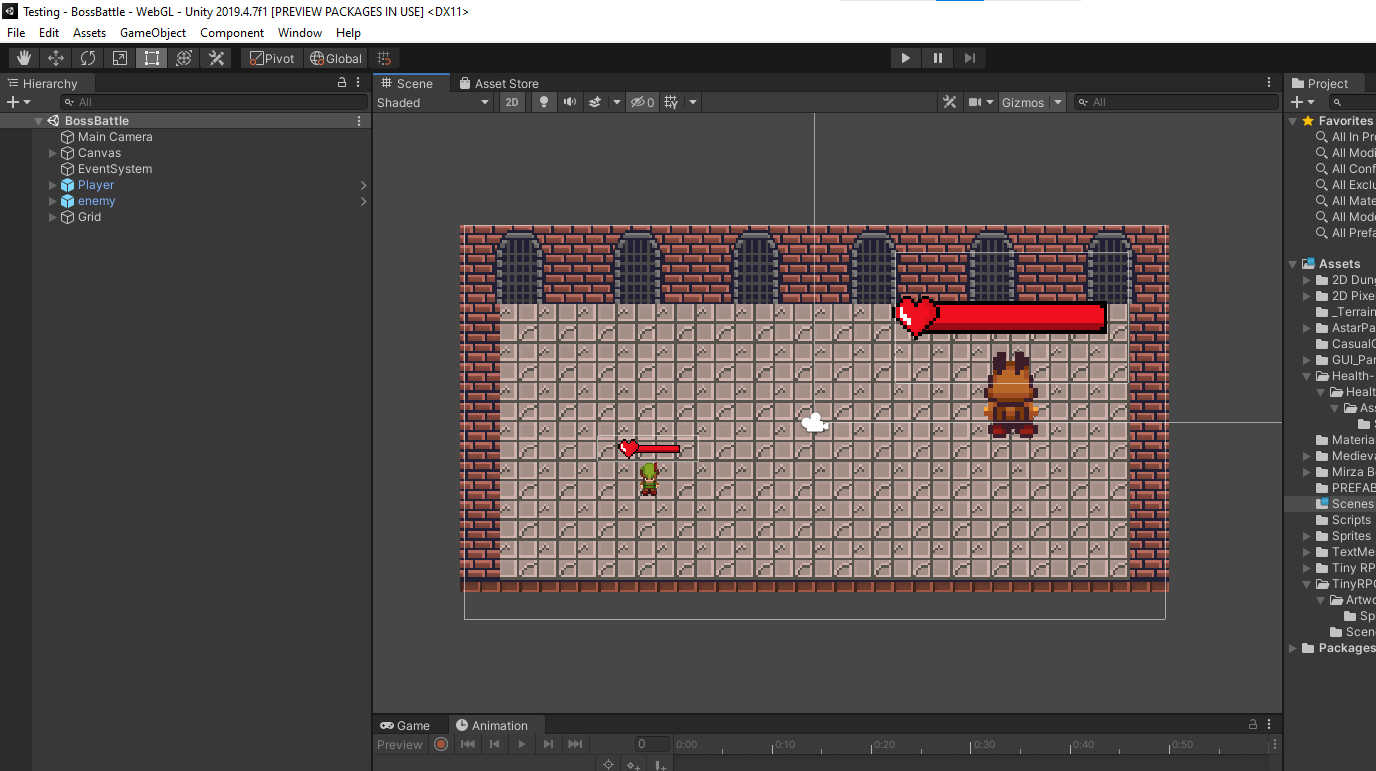Toggle 2D view mode in Scene
Screen dimensions: 1376x771
[511, 102]
